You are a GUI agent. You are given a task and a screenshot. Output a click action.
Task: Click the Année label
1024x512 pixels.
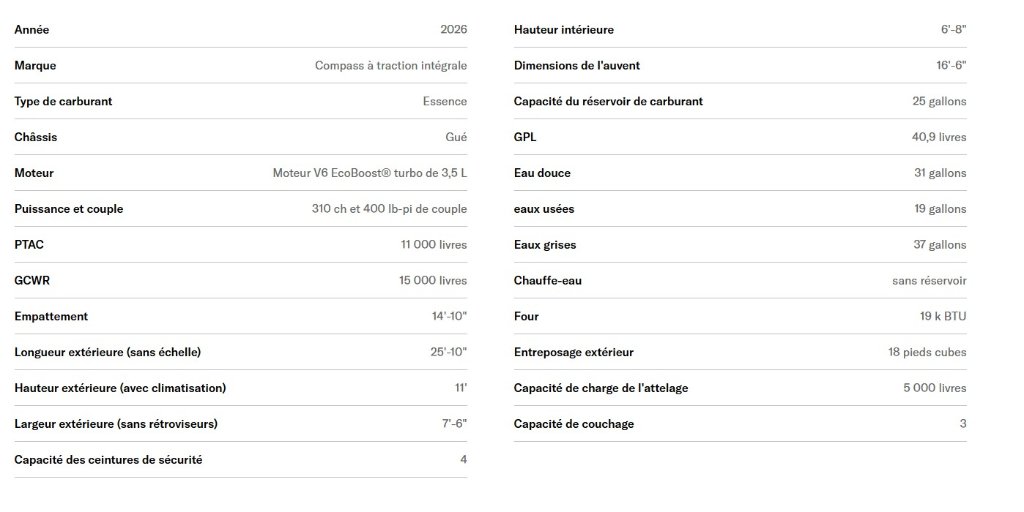pos(31,29)
